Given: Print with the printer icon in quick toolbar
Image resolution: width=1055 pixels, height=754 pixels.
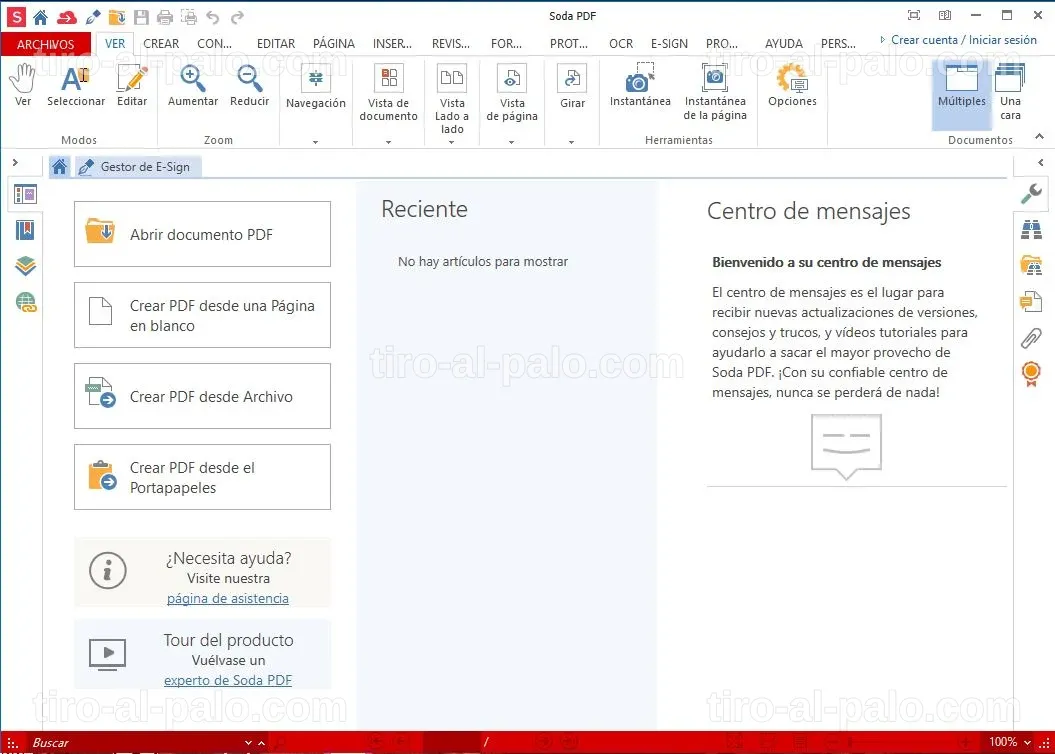Looking at the screenshot, I should 165,17.
